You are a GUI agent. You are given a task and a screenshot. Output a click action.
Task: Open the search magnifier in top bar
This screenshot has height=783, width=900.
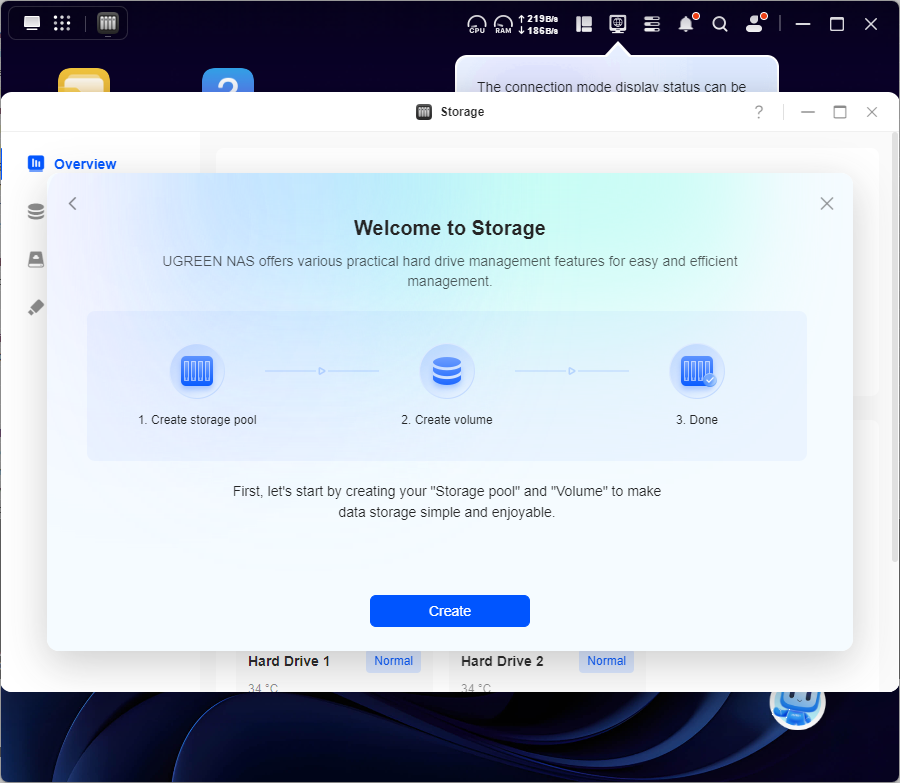click(x=720, y=24)
